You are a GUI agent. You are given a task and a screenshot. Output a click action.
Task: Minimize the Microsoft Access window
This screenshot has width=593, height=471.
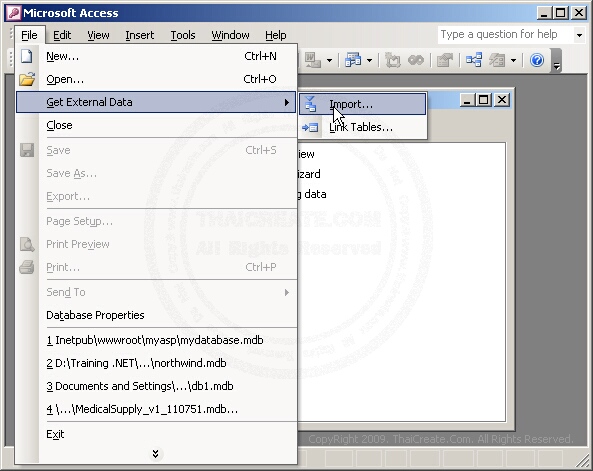point(544,13)
